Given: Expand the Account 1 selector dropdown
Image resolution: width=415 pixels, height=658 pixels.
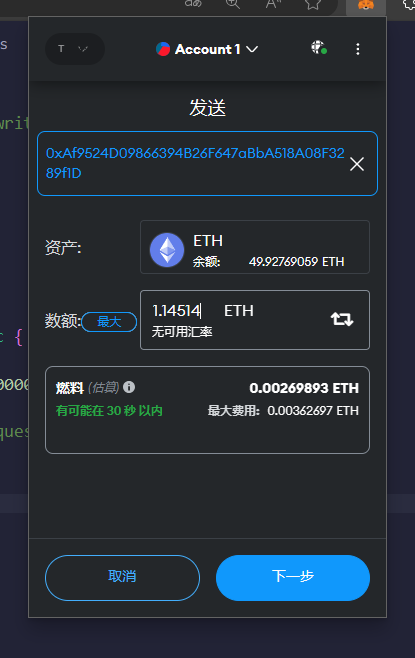Looking at the screenshot, I should tap(207, 49).
